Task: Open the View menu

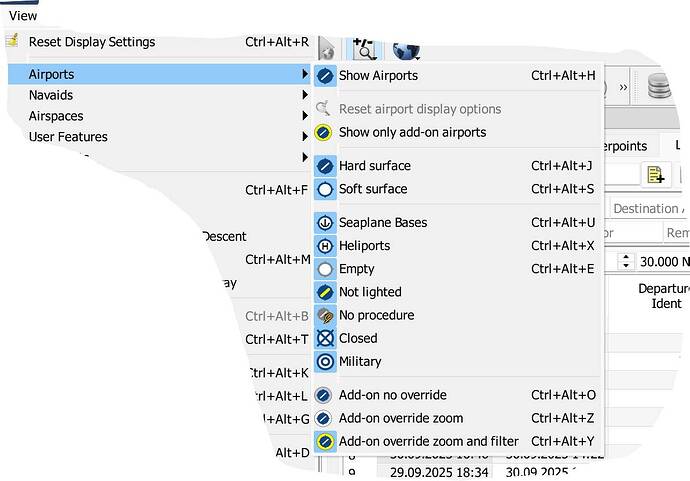Action: (22, 15)
